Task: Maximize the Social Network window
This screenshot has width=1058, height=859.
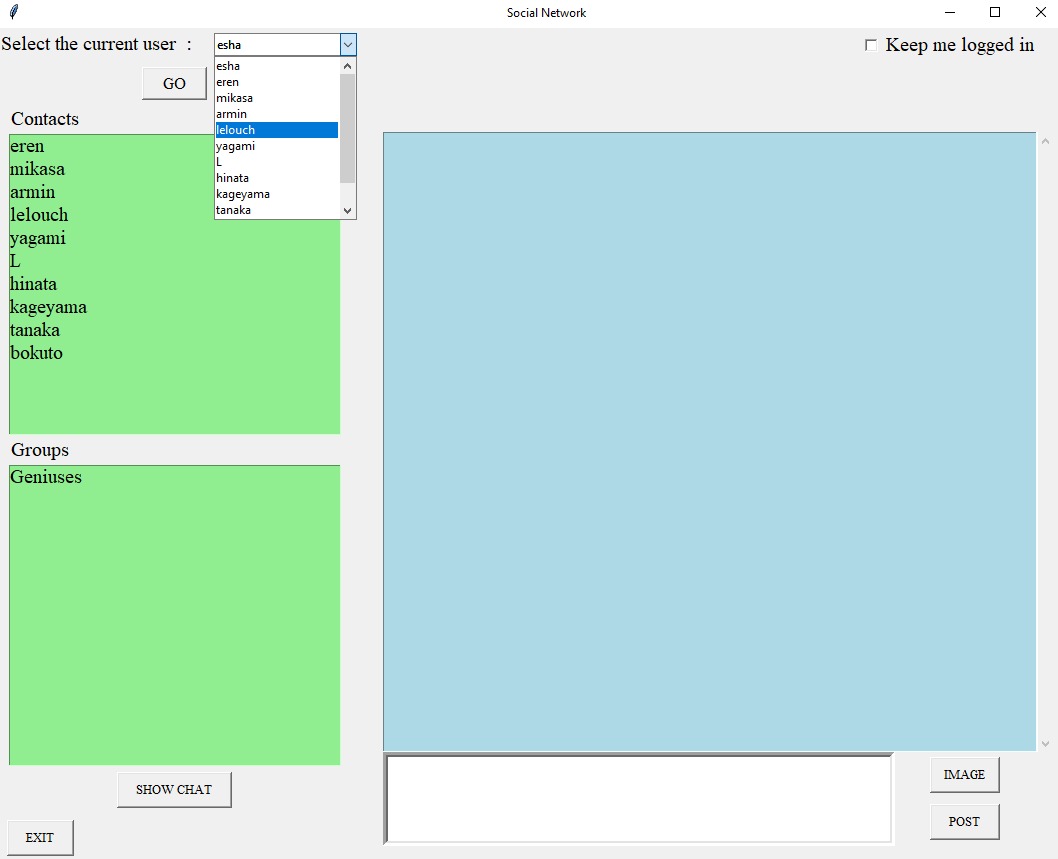Action: tap(995, 12)
